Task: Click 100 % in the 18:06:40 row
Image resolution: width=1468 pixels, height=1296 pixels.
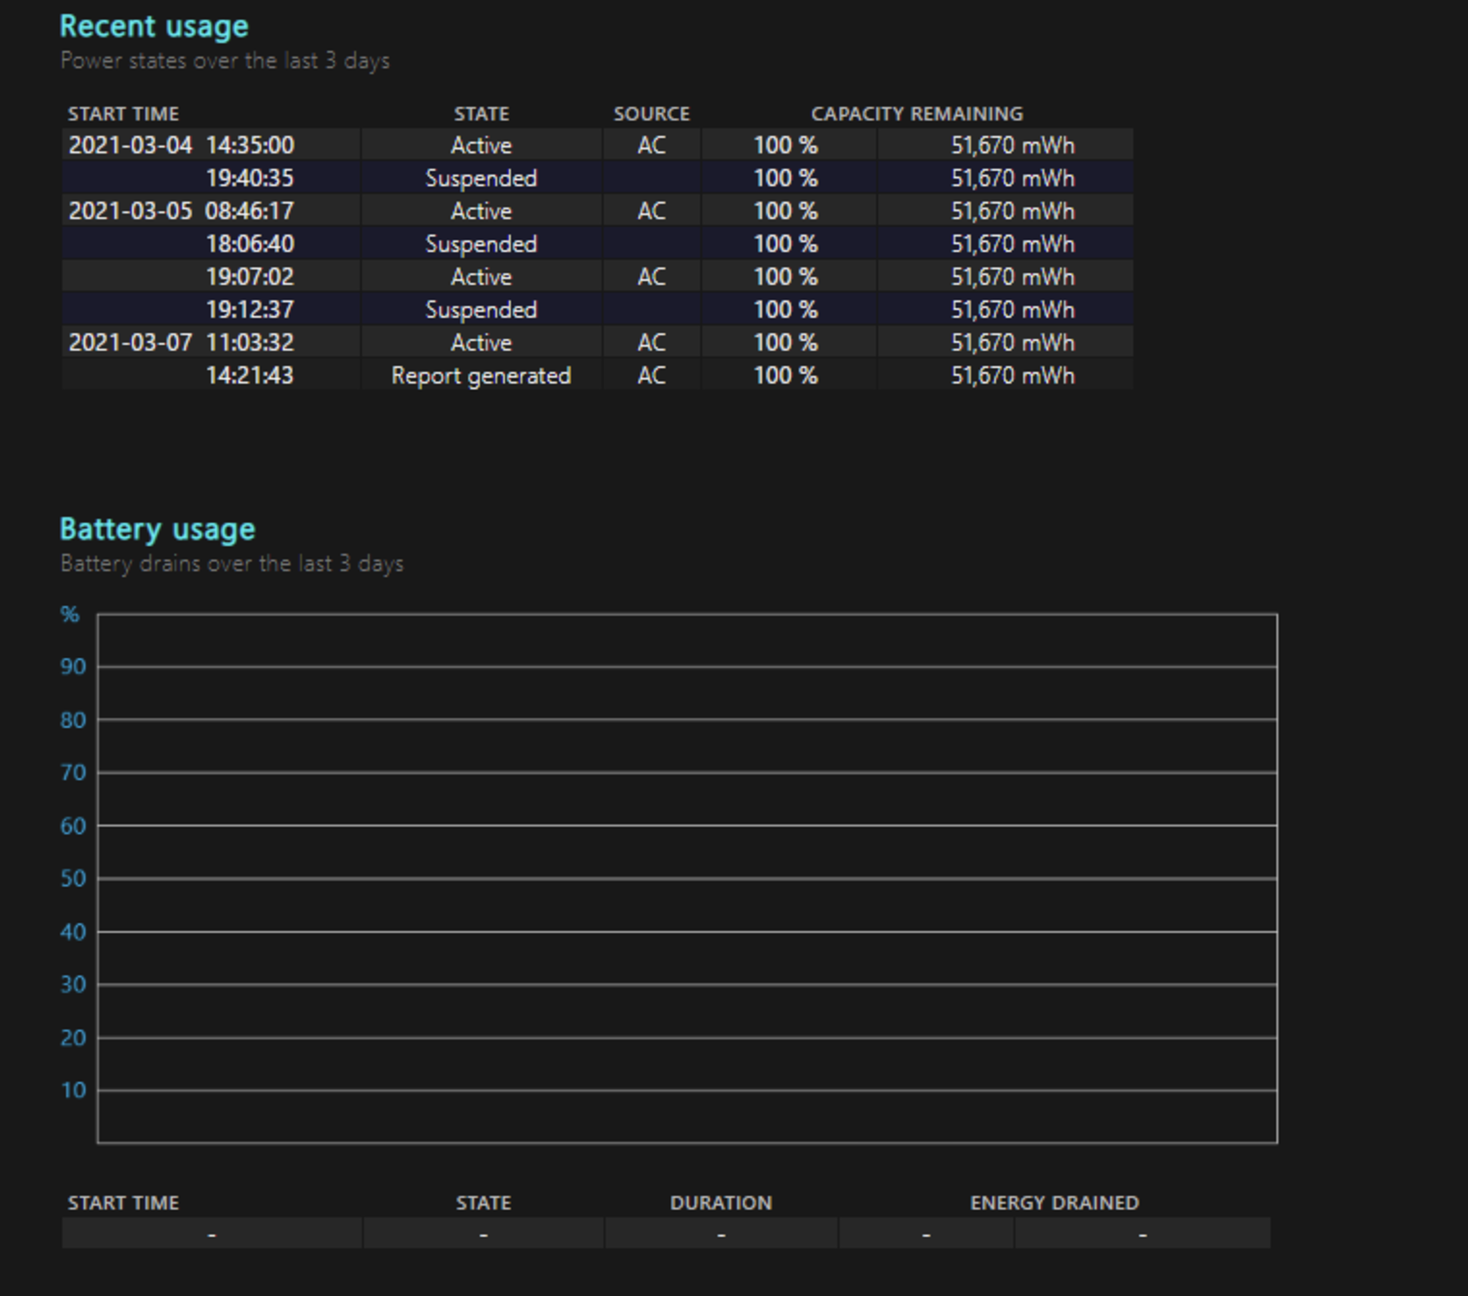Action: (785, 244)
